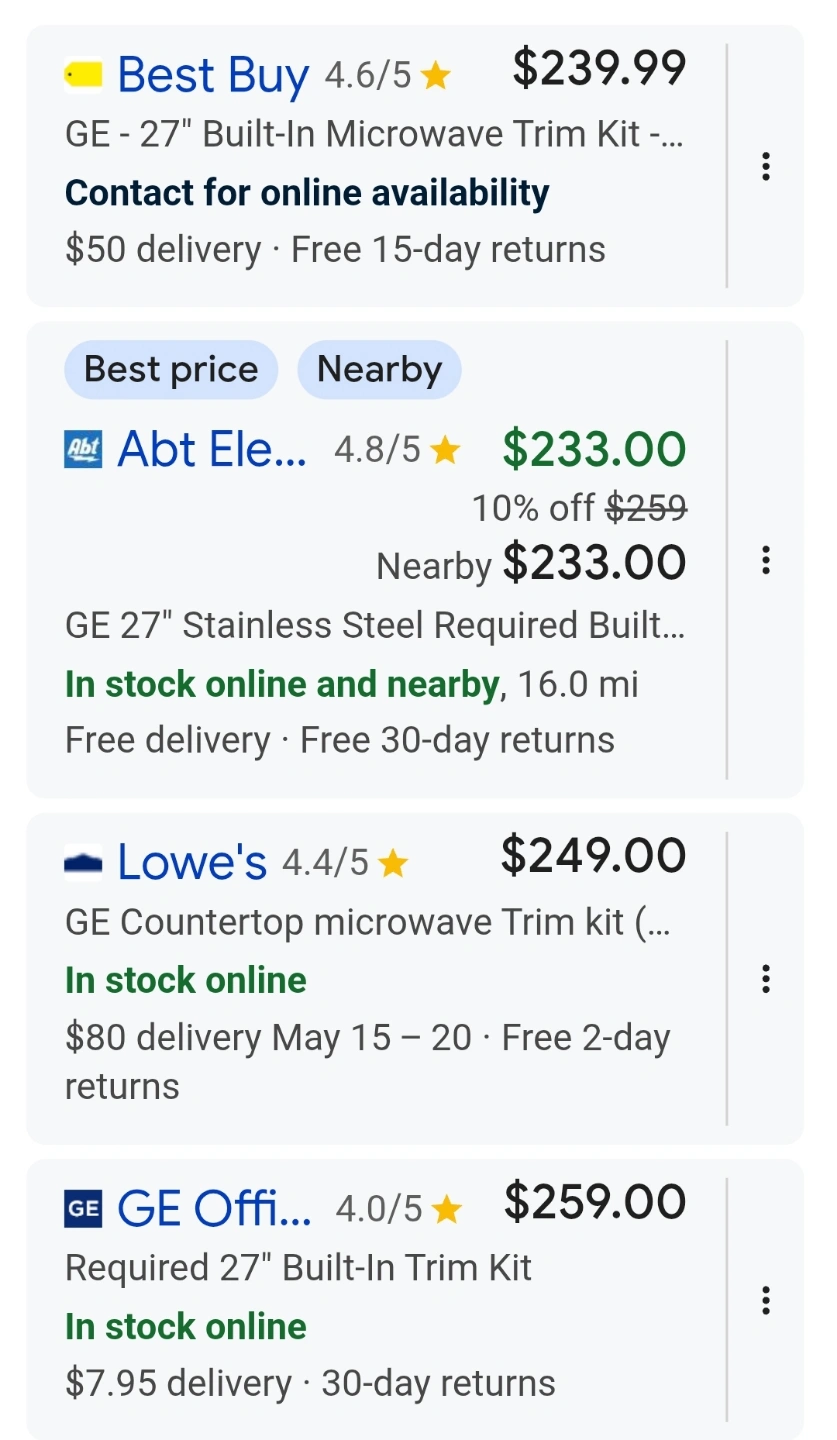This screenshot has width=837, height=1440.
Task: Click the $249.00 Lowe's price
Action: (x=593, y=856)
